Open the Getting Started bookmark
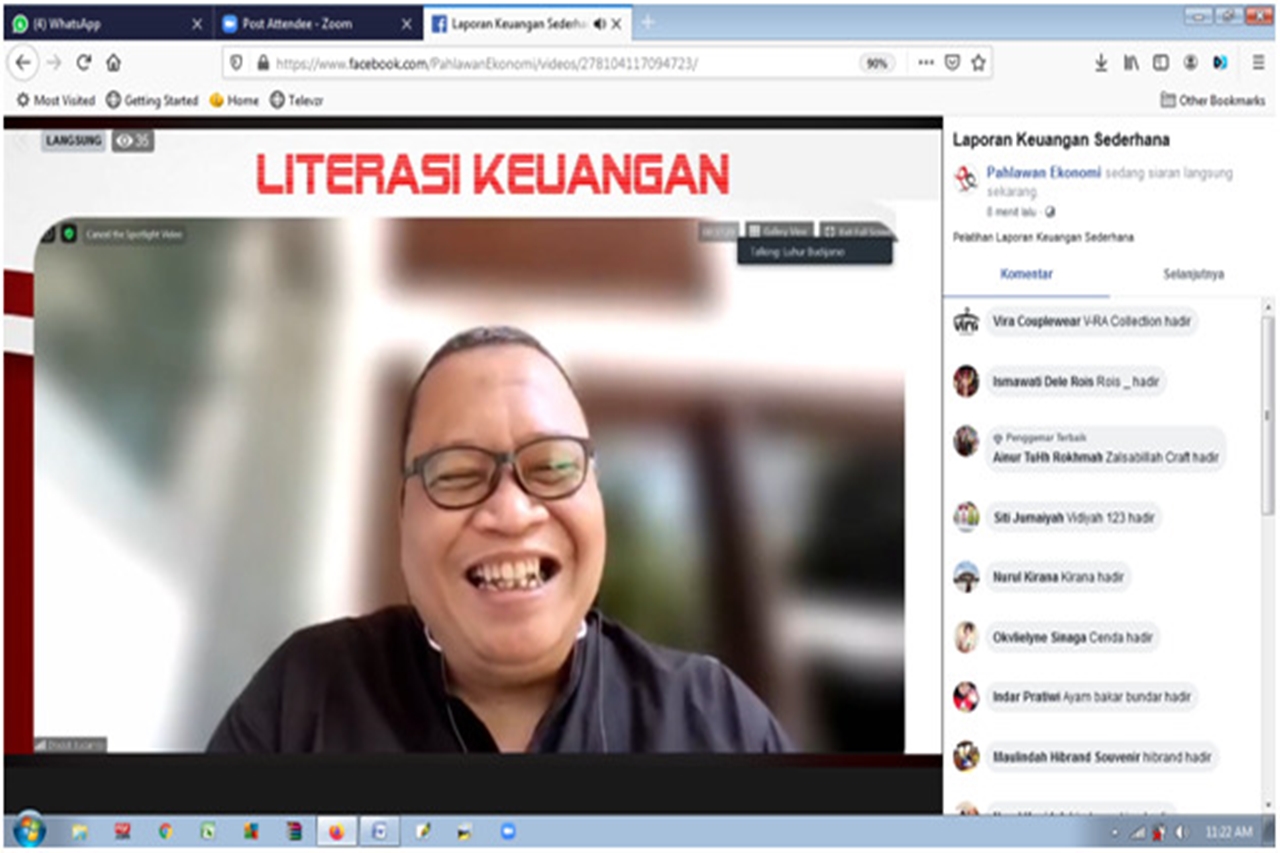This screenshot has width=1280, height=853. point(152,100)
